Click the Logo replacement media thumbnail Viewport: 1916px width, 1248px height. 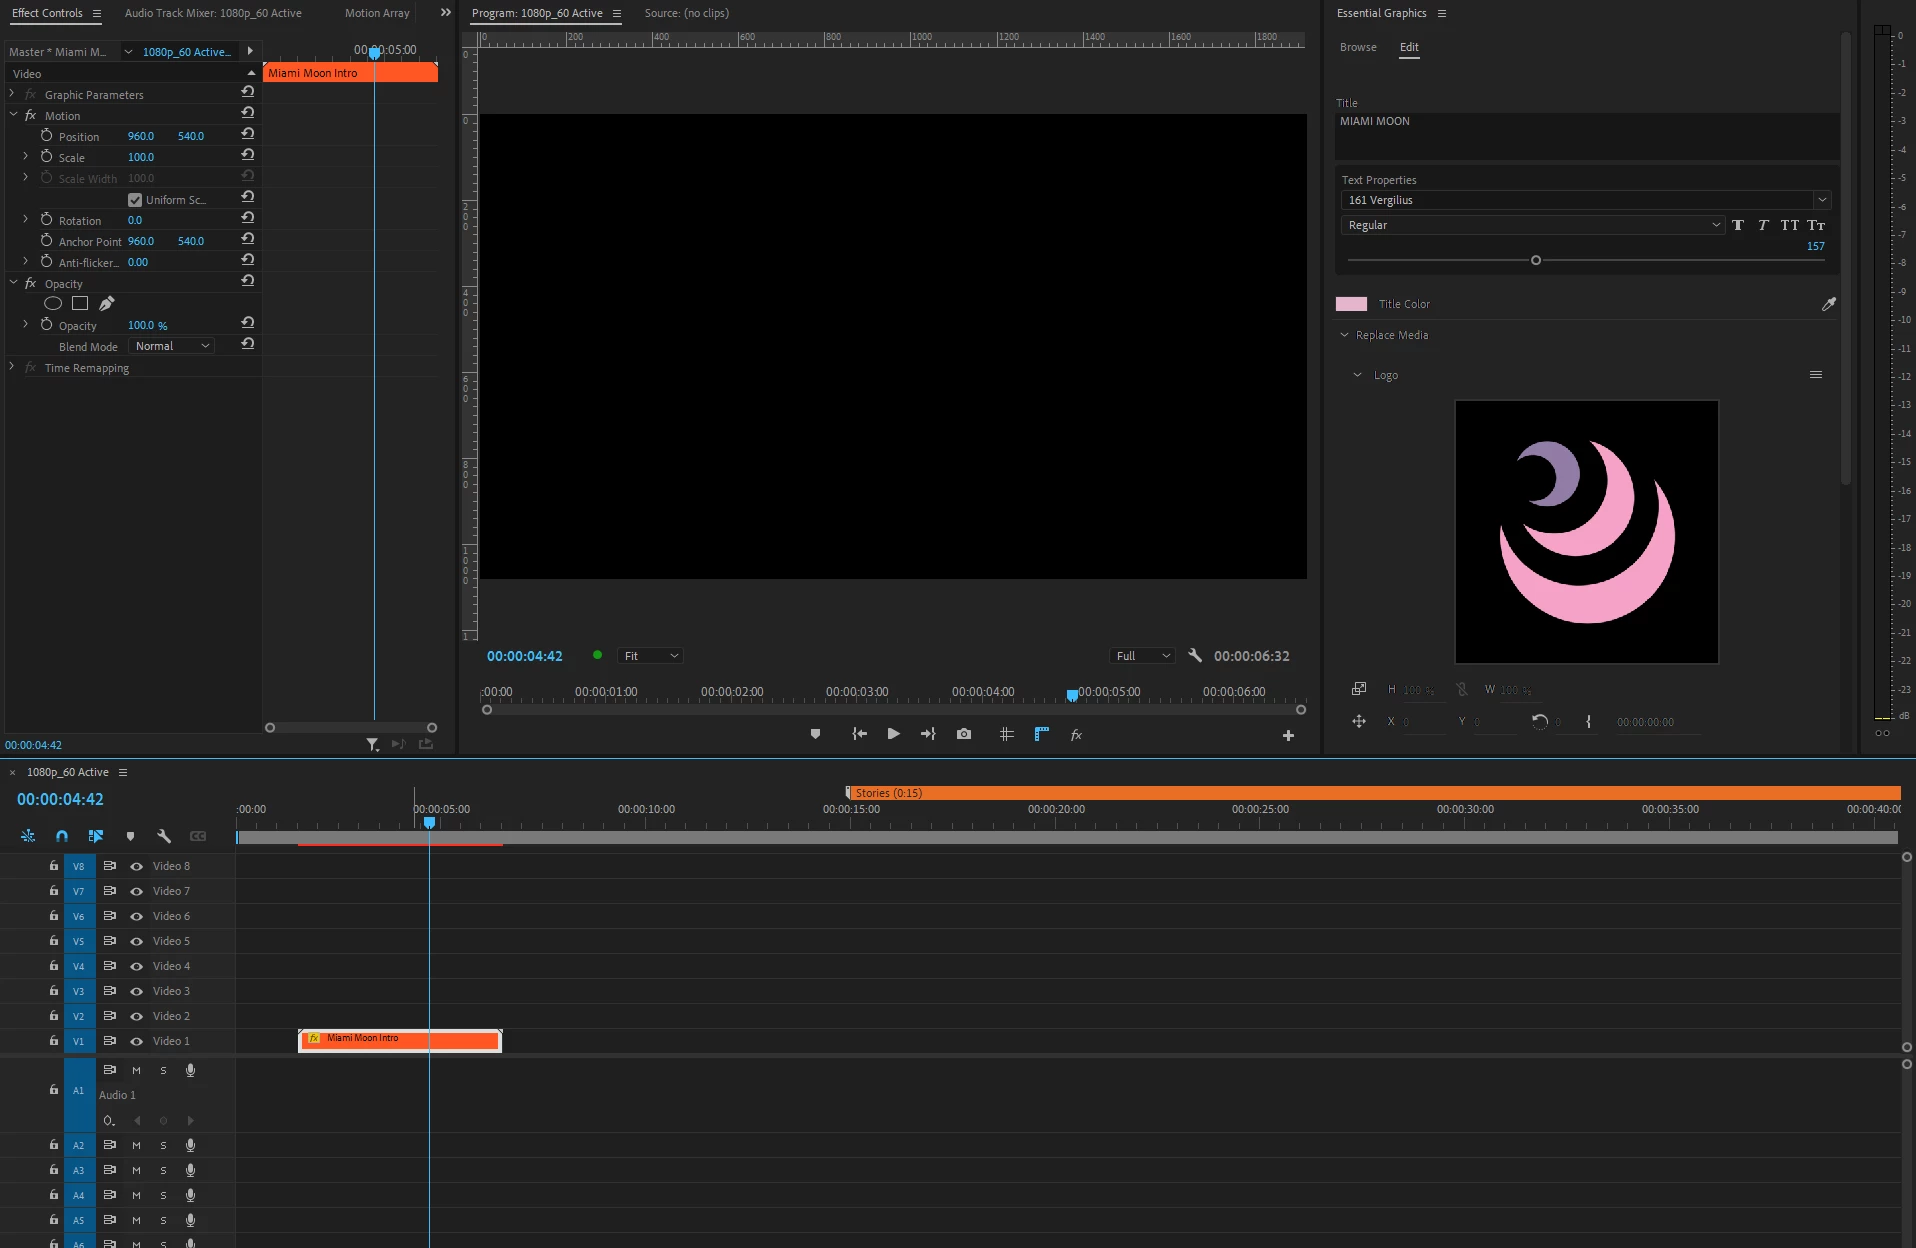coord(1586,532)
